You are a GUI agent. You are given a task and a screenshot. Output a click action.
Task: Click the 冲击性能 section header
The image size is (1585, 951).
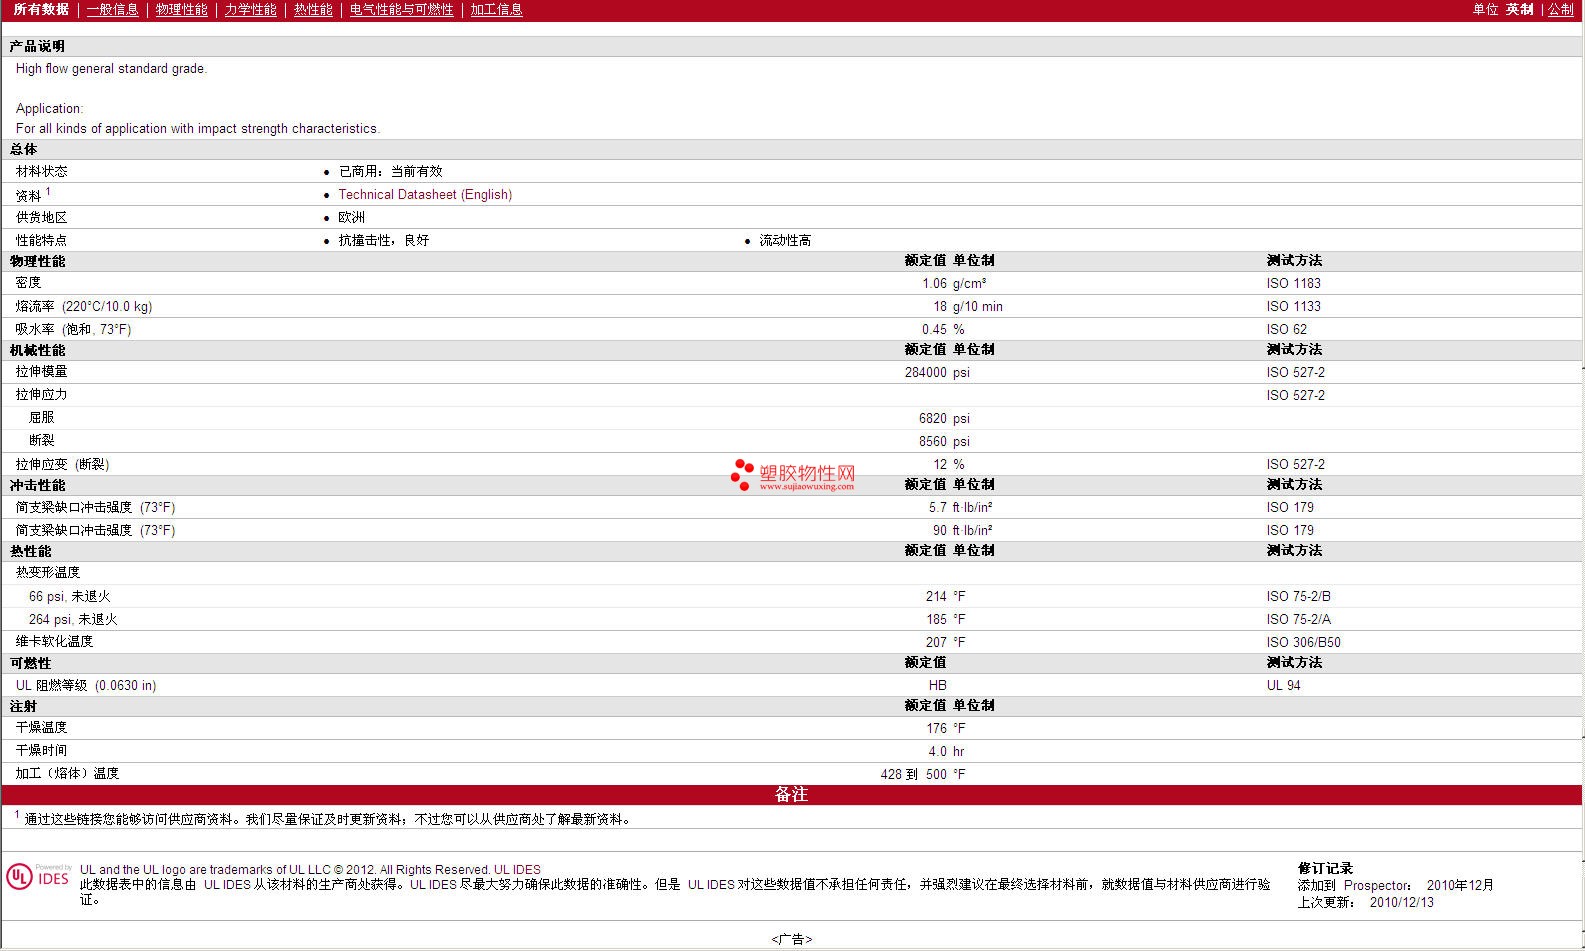point(38,485)
